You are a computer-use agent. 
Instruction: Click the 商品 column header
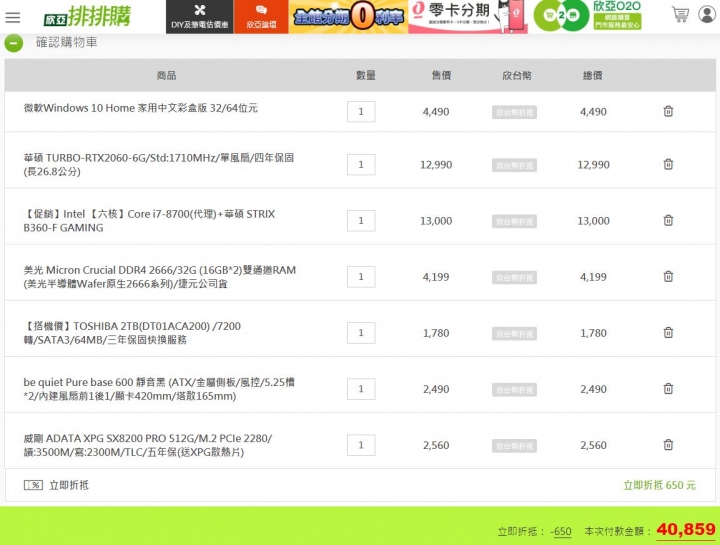(166, 75)
